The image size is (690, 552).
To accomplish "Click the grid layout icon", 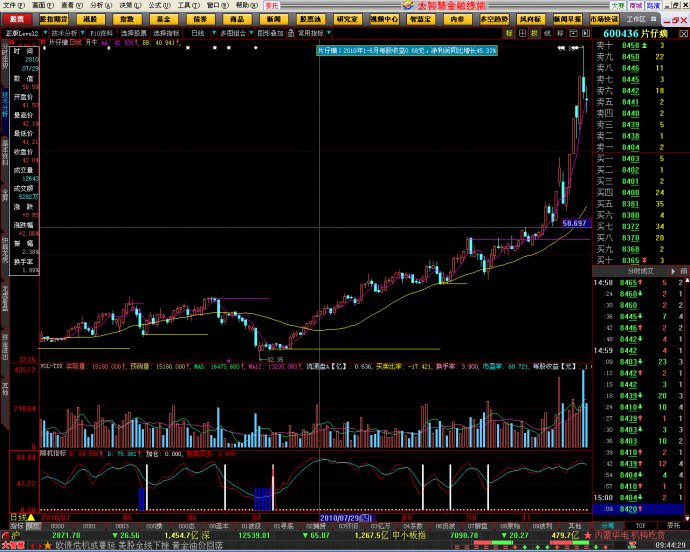I will (x=522, y=33).
